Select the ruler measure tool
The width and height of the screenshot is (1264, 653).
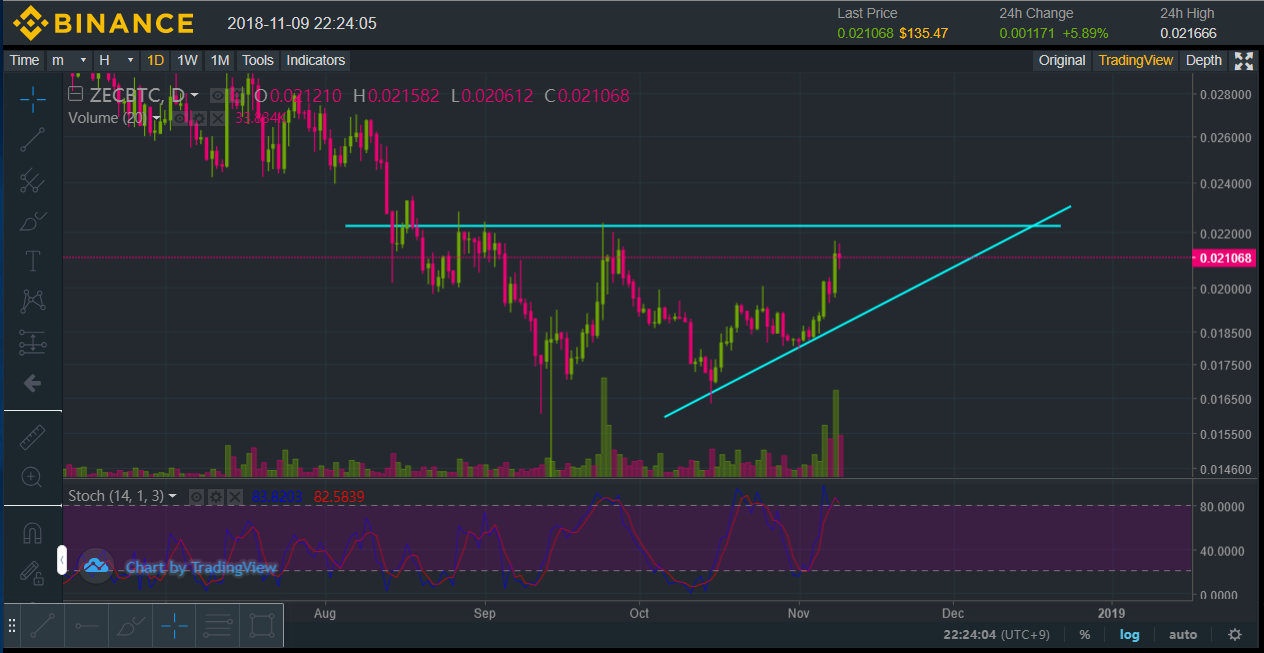pos(33,437)
